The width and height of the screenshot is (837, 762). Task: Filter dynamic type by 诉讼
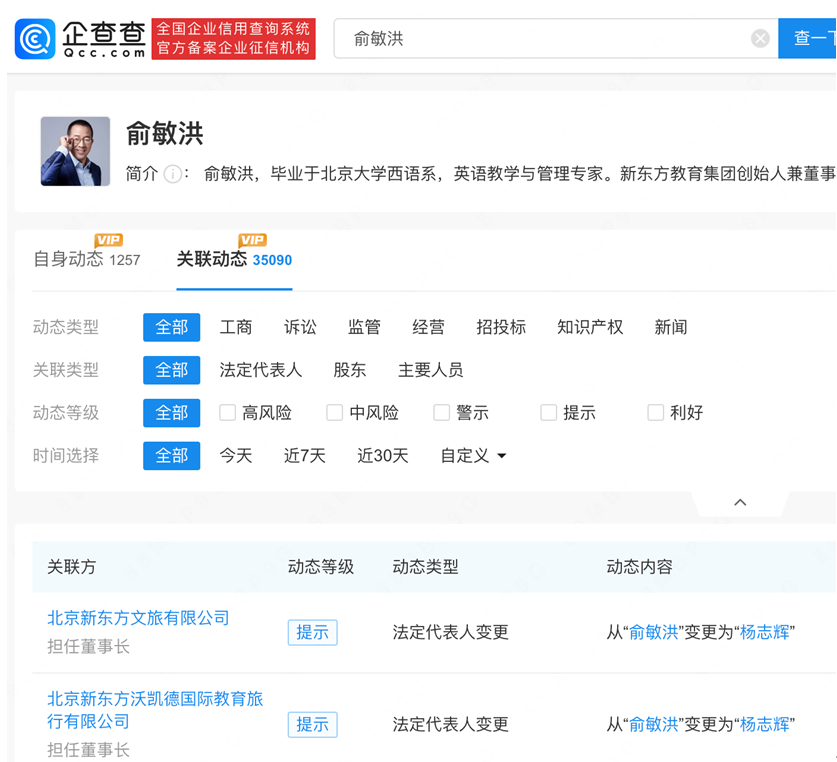[300, 328]
